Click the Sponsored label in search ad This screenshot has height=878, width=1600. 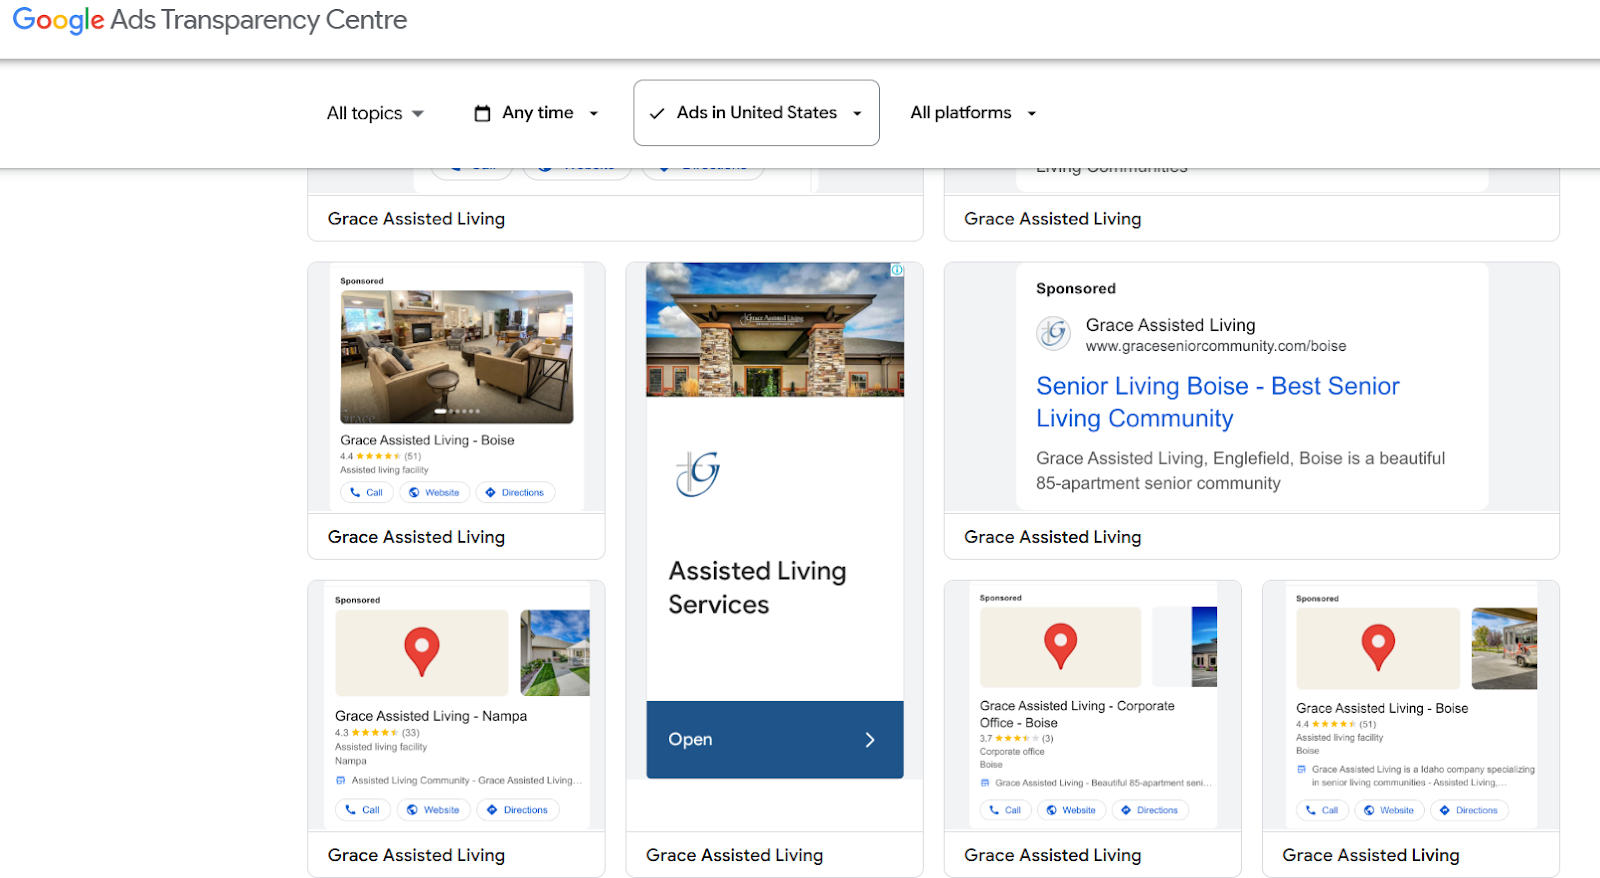tap(1076, 289)
